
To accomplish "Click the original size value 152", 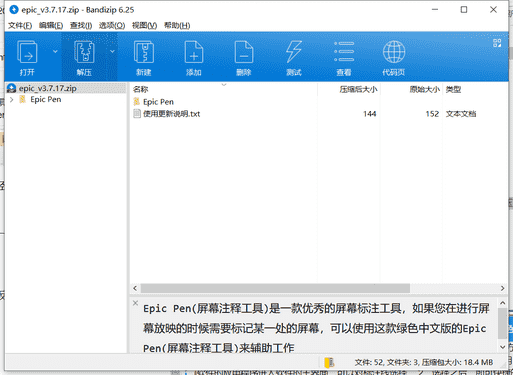I will (432, 114).
